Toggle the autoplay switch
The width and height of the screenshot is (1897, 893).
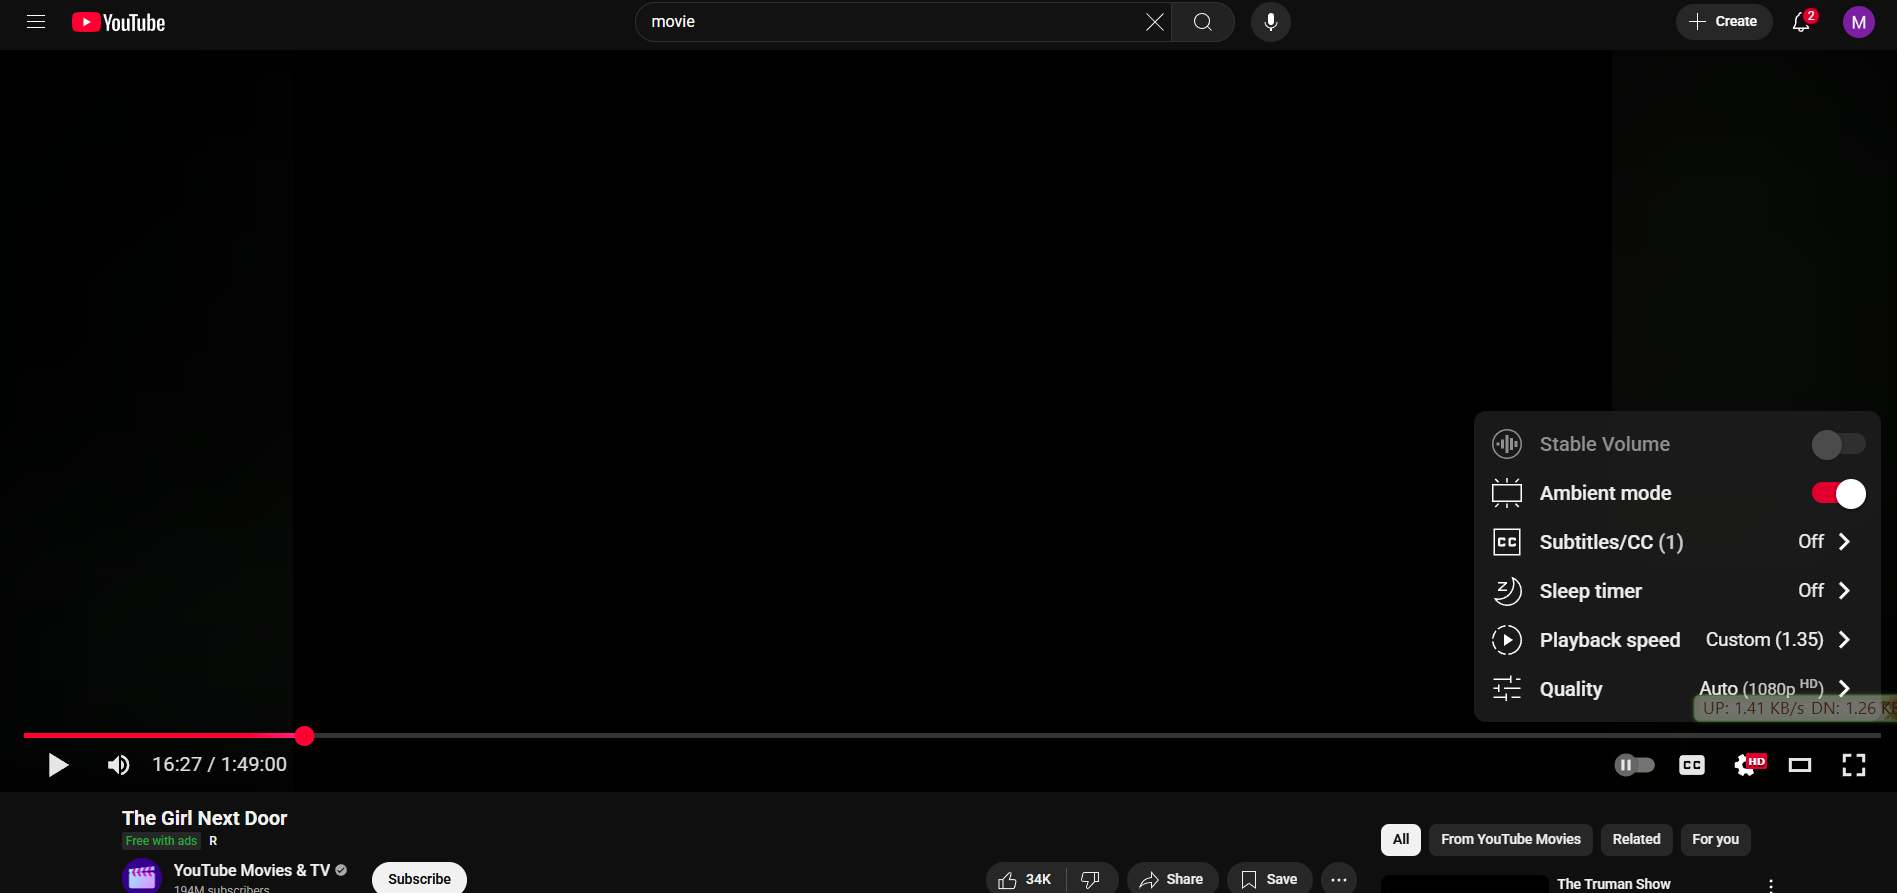click(1634, 765)
